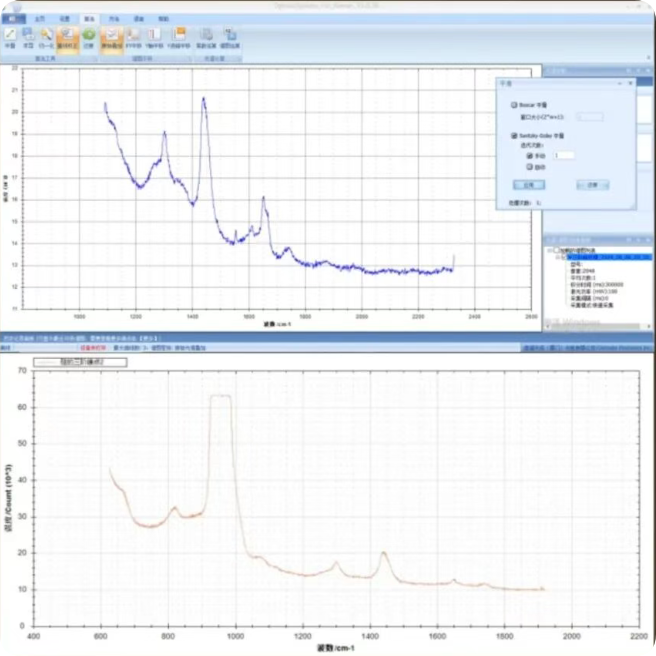656x656 pixels.
Task: Click the 激光功率 (mW):100 tree row
Action: click(x=594, y=291)
